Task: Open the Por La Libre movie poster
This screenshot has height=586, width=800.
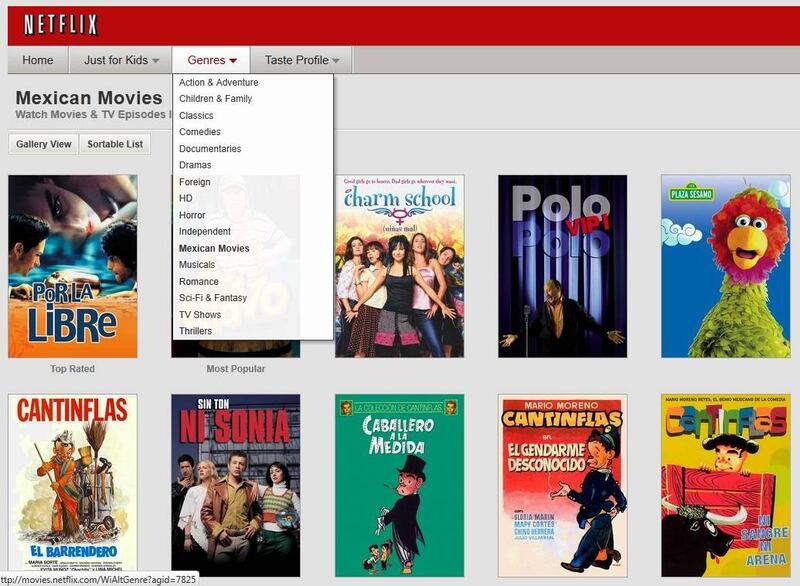Action: (x=72, y=266)
